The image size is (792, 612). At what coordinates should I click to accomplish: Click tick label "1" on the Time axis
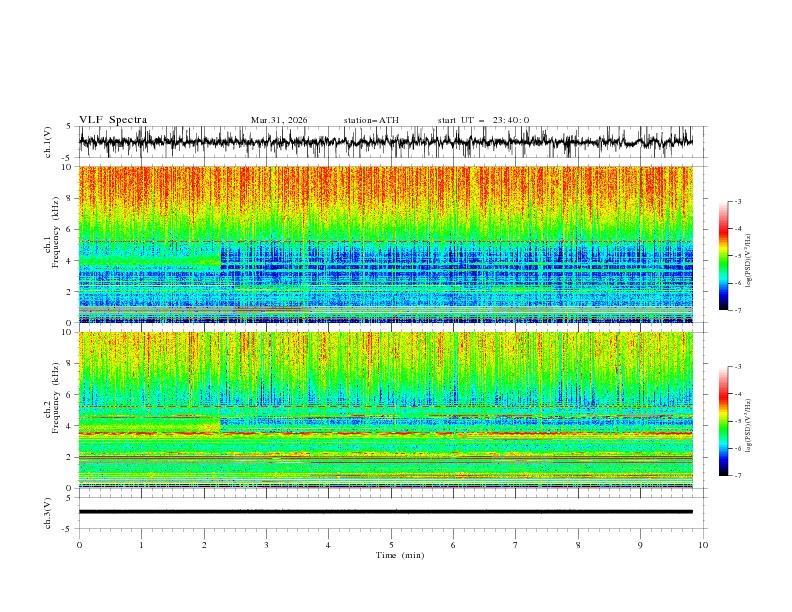pyautogui.click(x=141, y=545)
